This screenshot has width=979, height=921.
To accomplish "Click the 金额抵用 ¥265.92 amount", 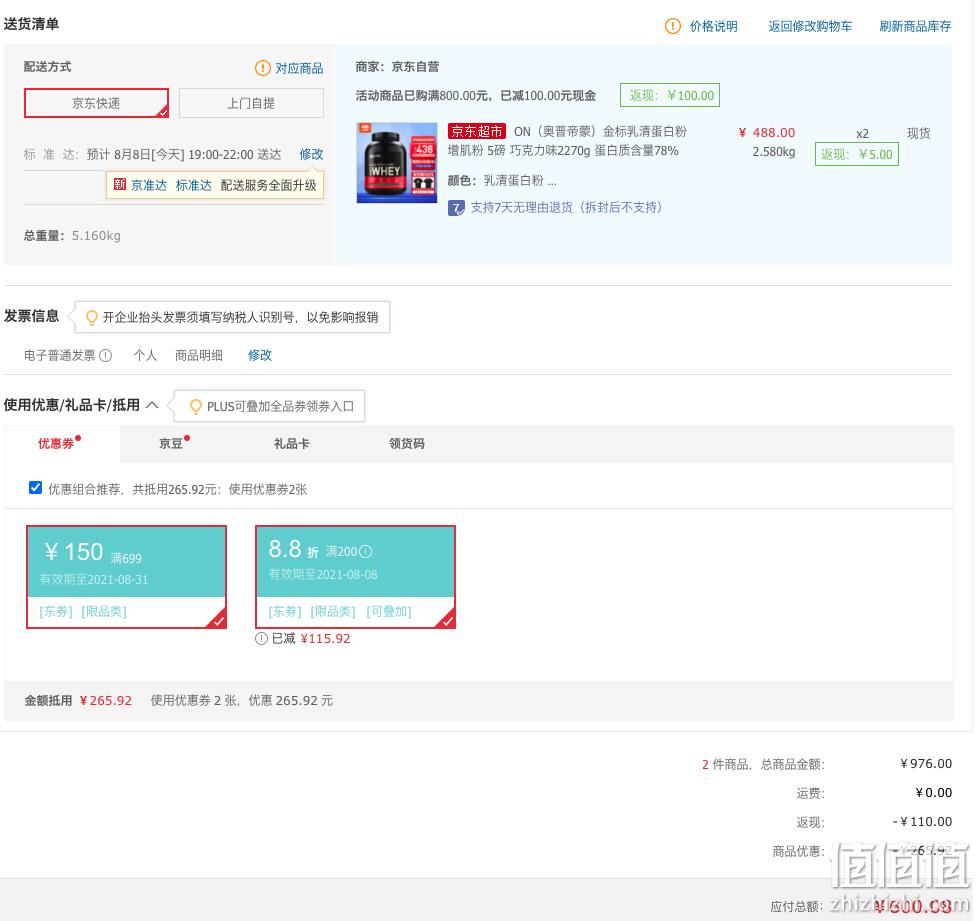I will (x=106, y=701).
